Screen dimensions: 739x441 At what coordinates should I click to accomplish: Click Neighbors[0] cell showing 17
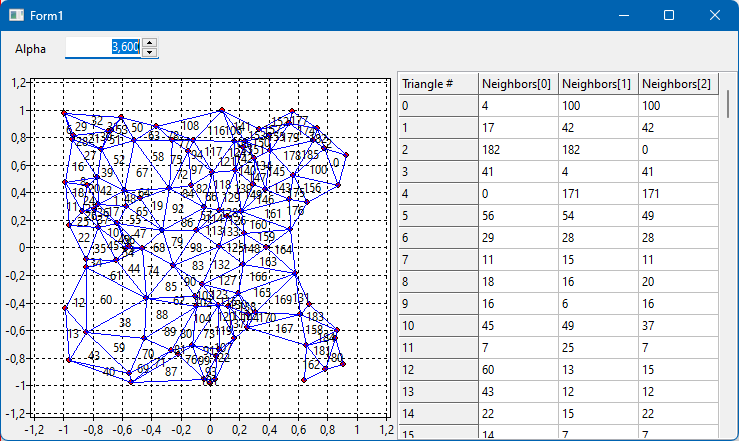[x=518, y=128]
